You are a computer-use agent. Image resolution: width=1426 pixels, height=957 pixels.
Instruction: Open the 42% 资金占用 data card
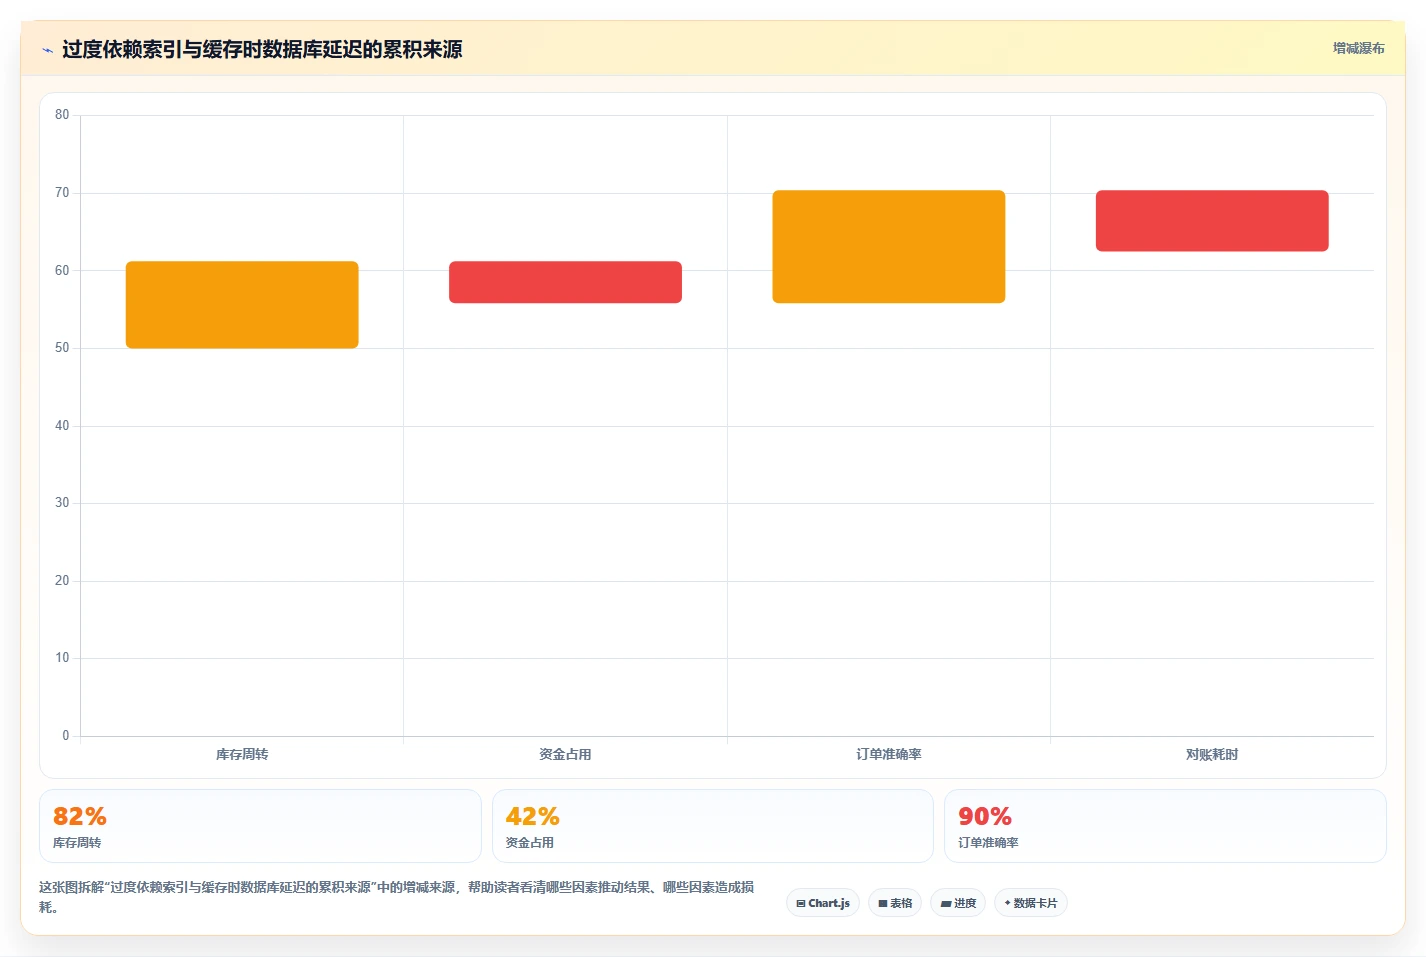click(712, 826)
